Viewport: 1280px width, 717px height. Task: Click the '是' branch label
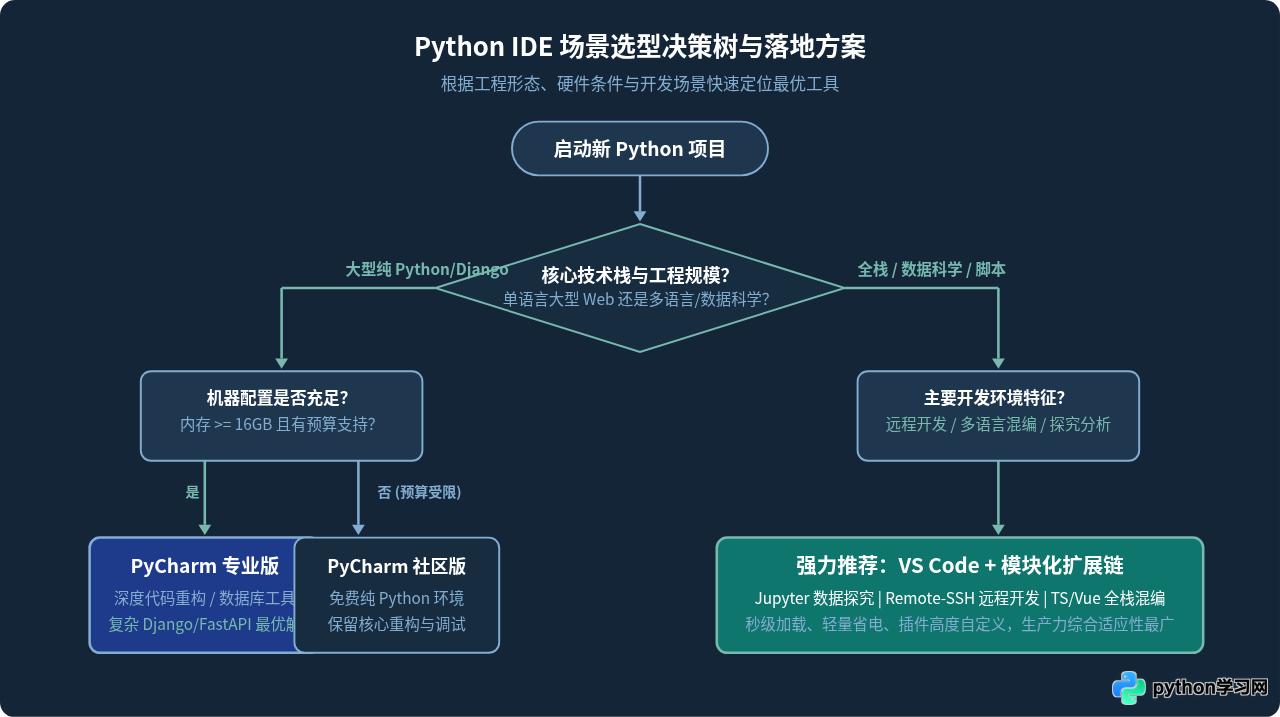[x=192, y=492]
